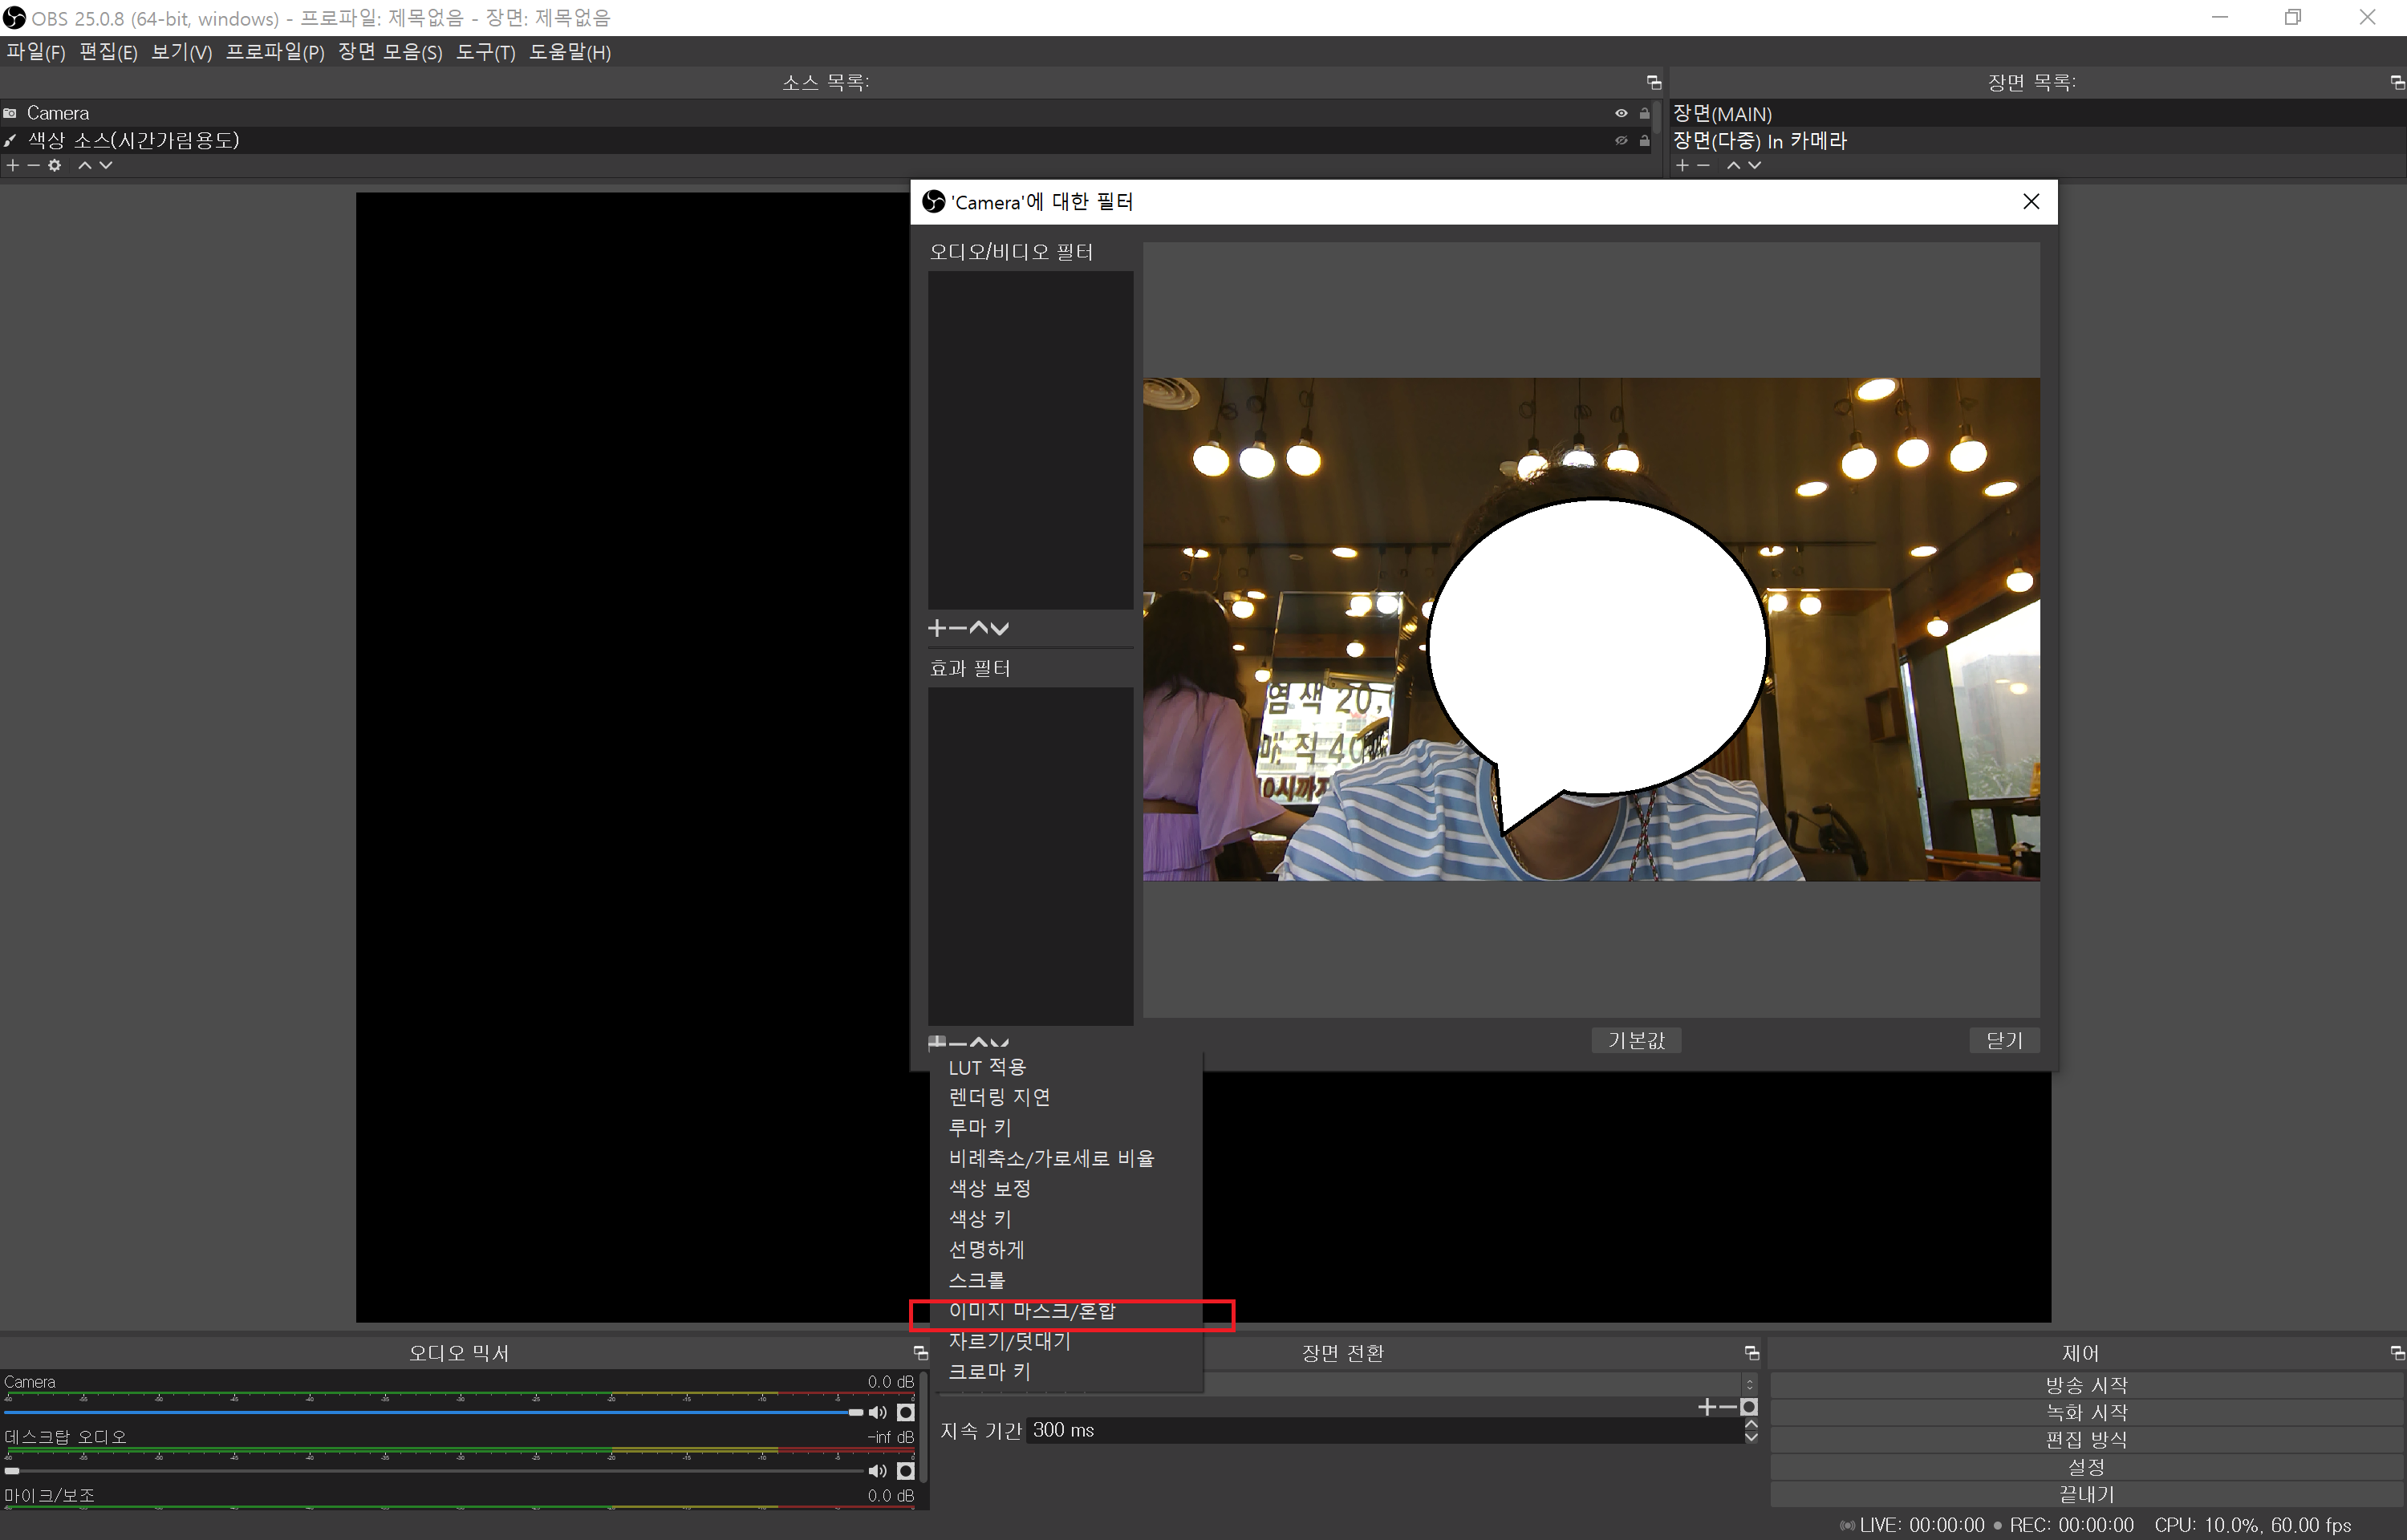Remove selected scene with the minus icon

tap(1703, 165)
